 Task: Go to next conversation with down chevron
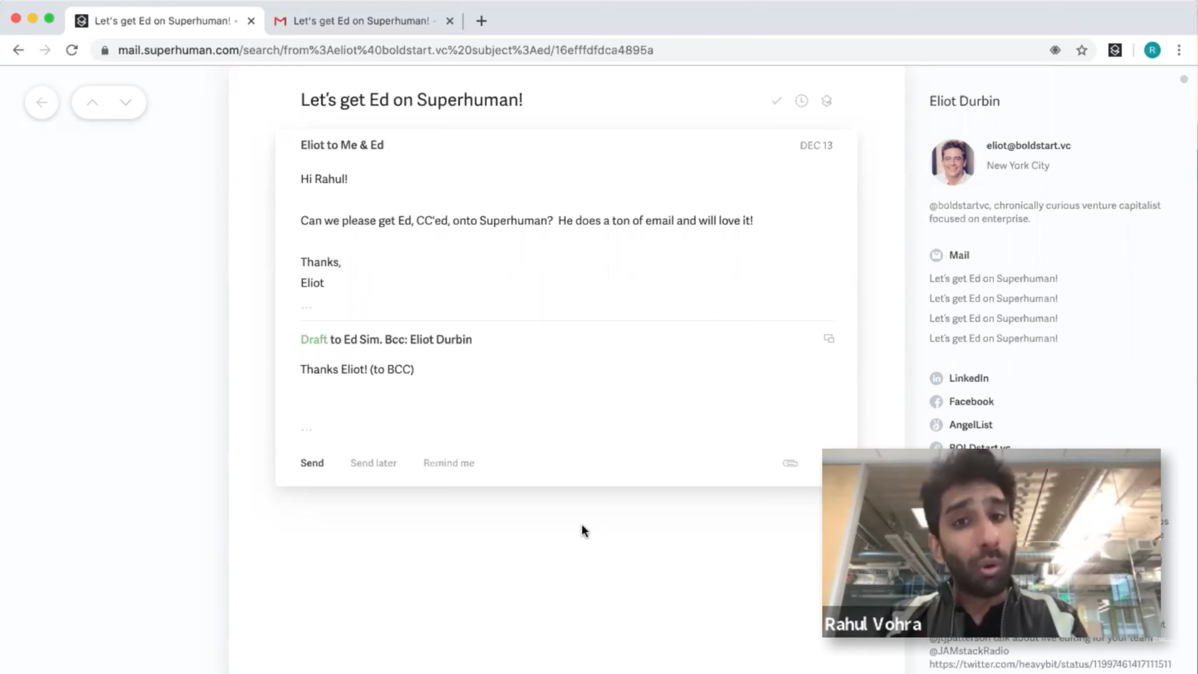(125, 102)
